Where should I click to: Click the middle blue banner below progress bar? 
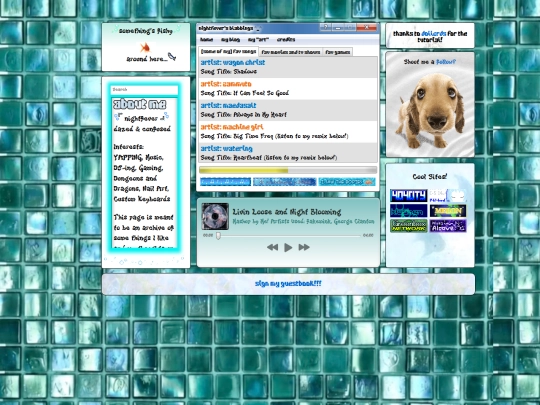(x=284, y=182)
